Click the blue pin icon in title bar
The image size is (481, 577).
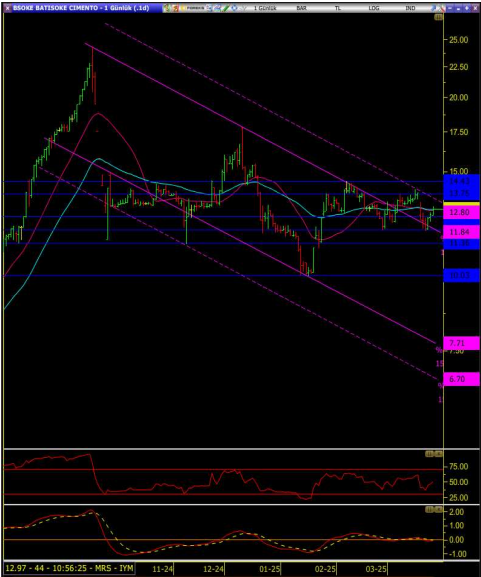click(433, 8)
